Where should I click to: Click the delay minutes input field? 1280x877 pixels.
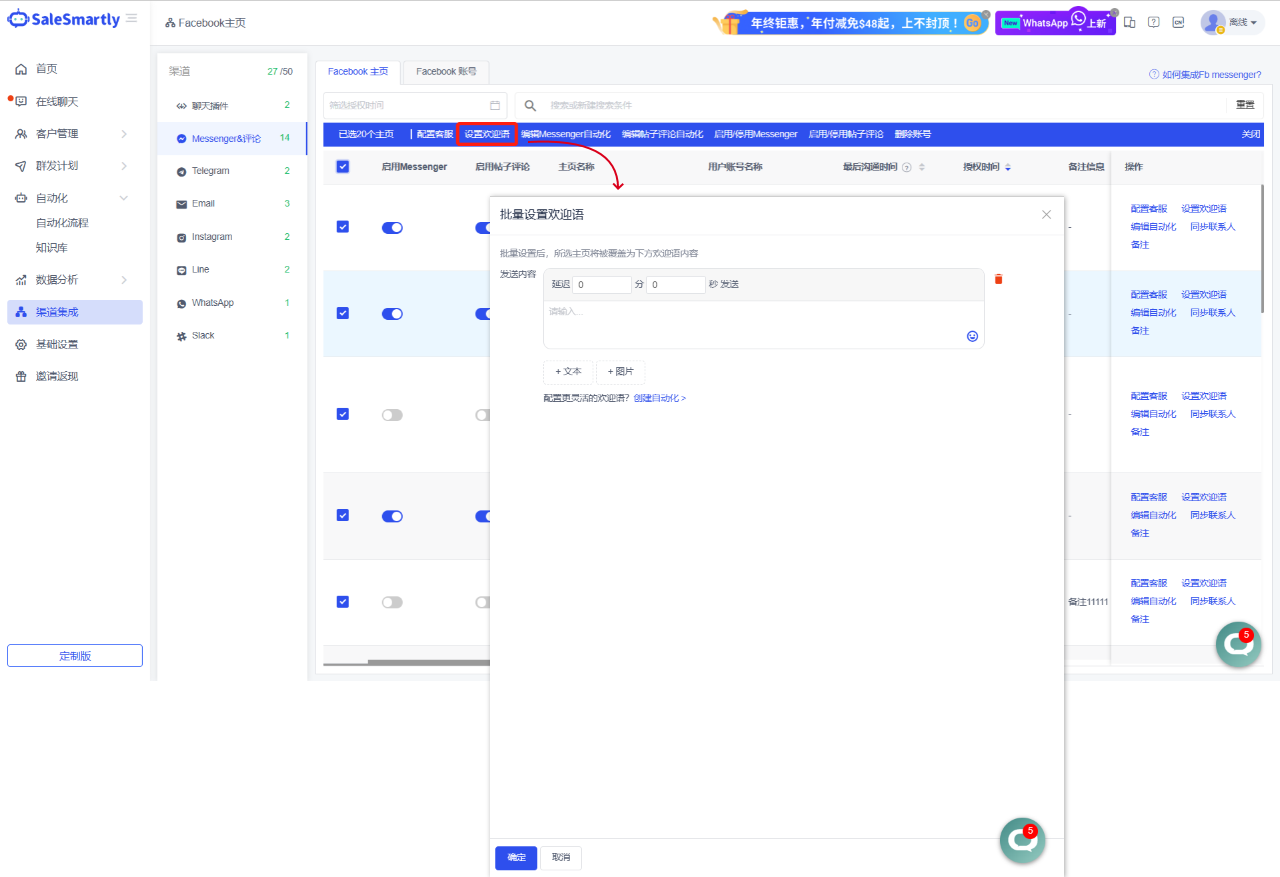point(601,285)
